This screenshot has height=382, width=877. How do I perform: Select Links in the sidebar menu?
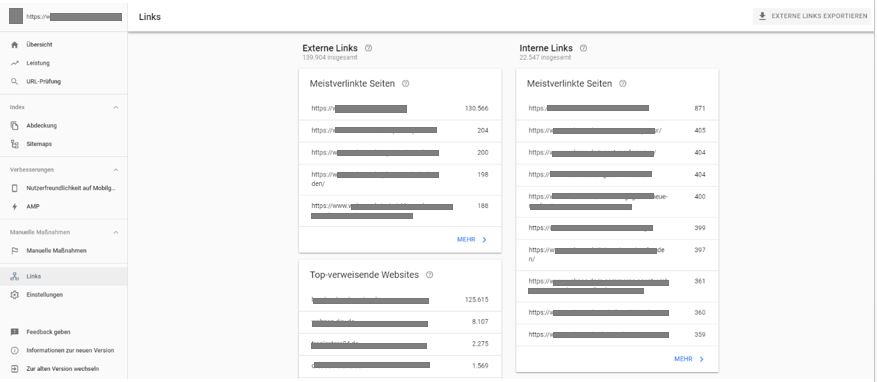pyautogui.click(x=63, y=276)
